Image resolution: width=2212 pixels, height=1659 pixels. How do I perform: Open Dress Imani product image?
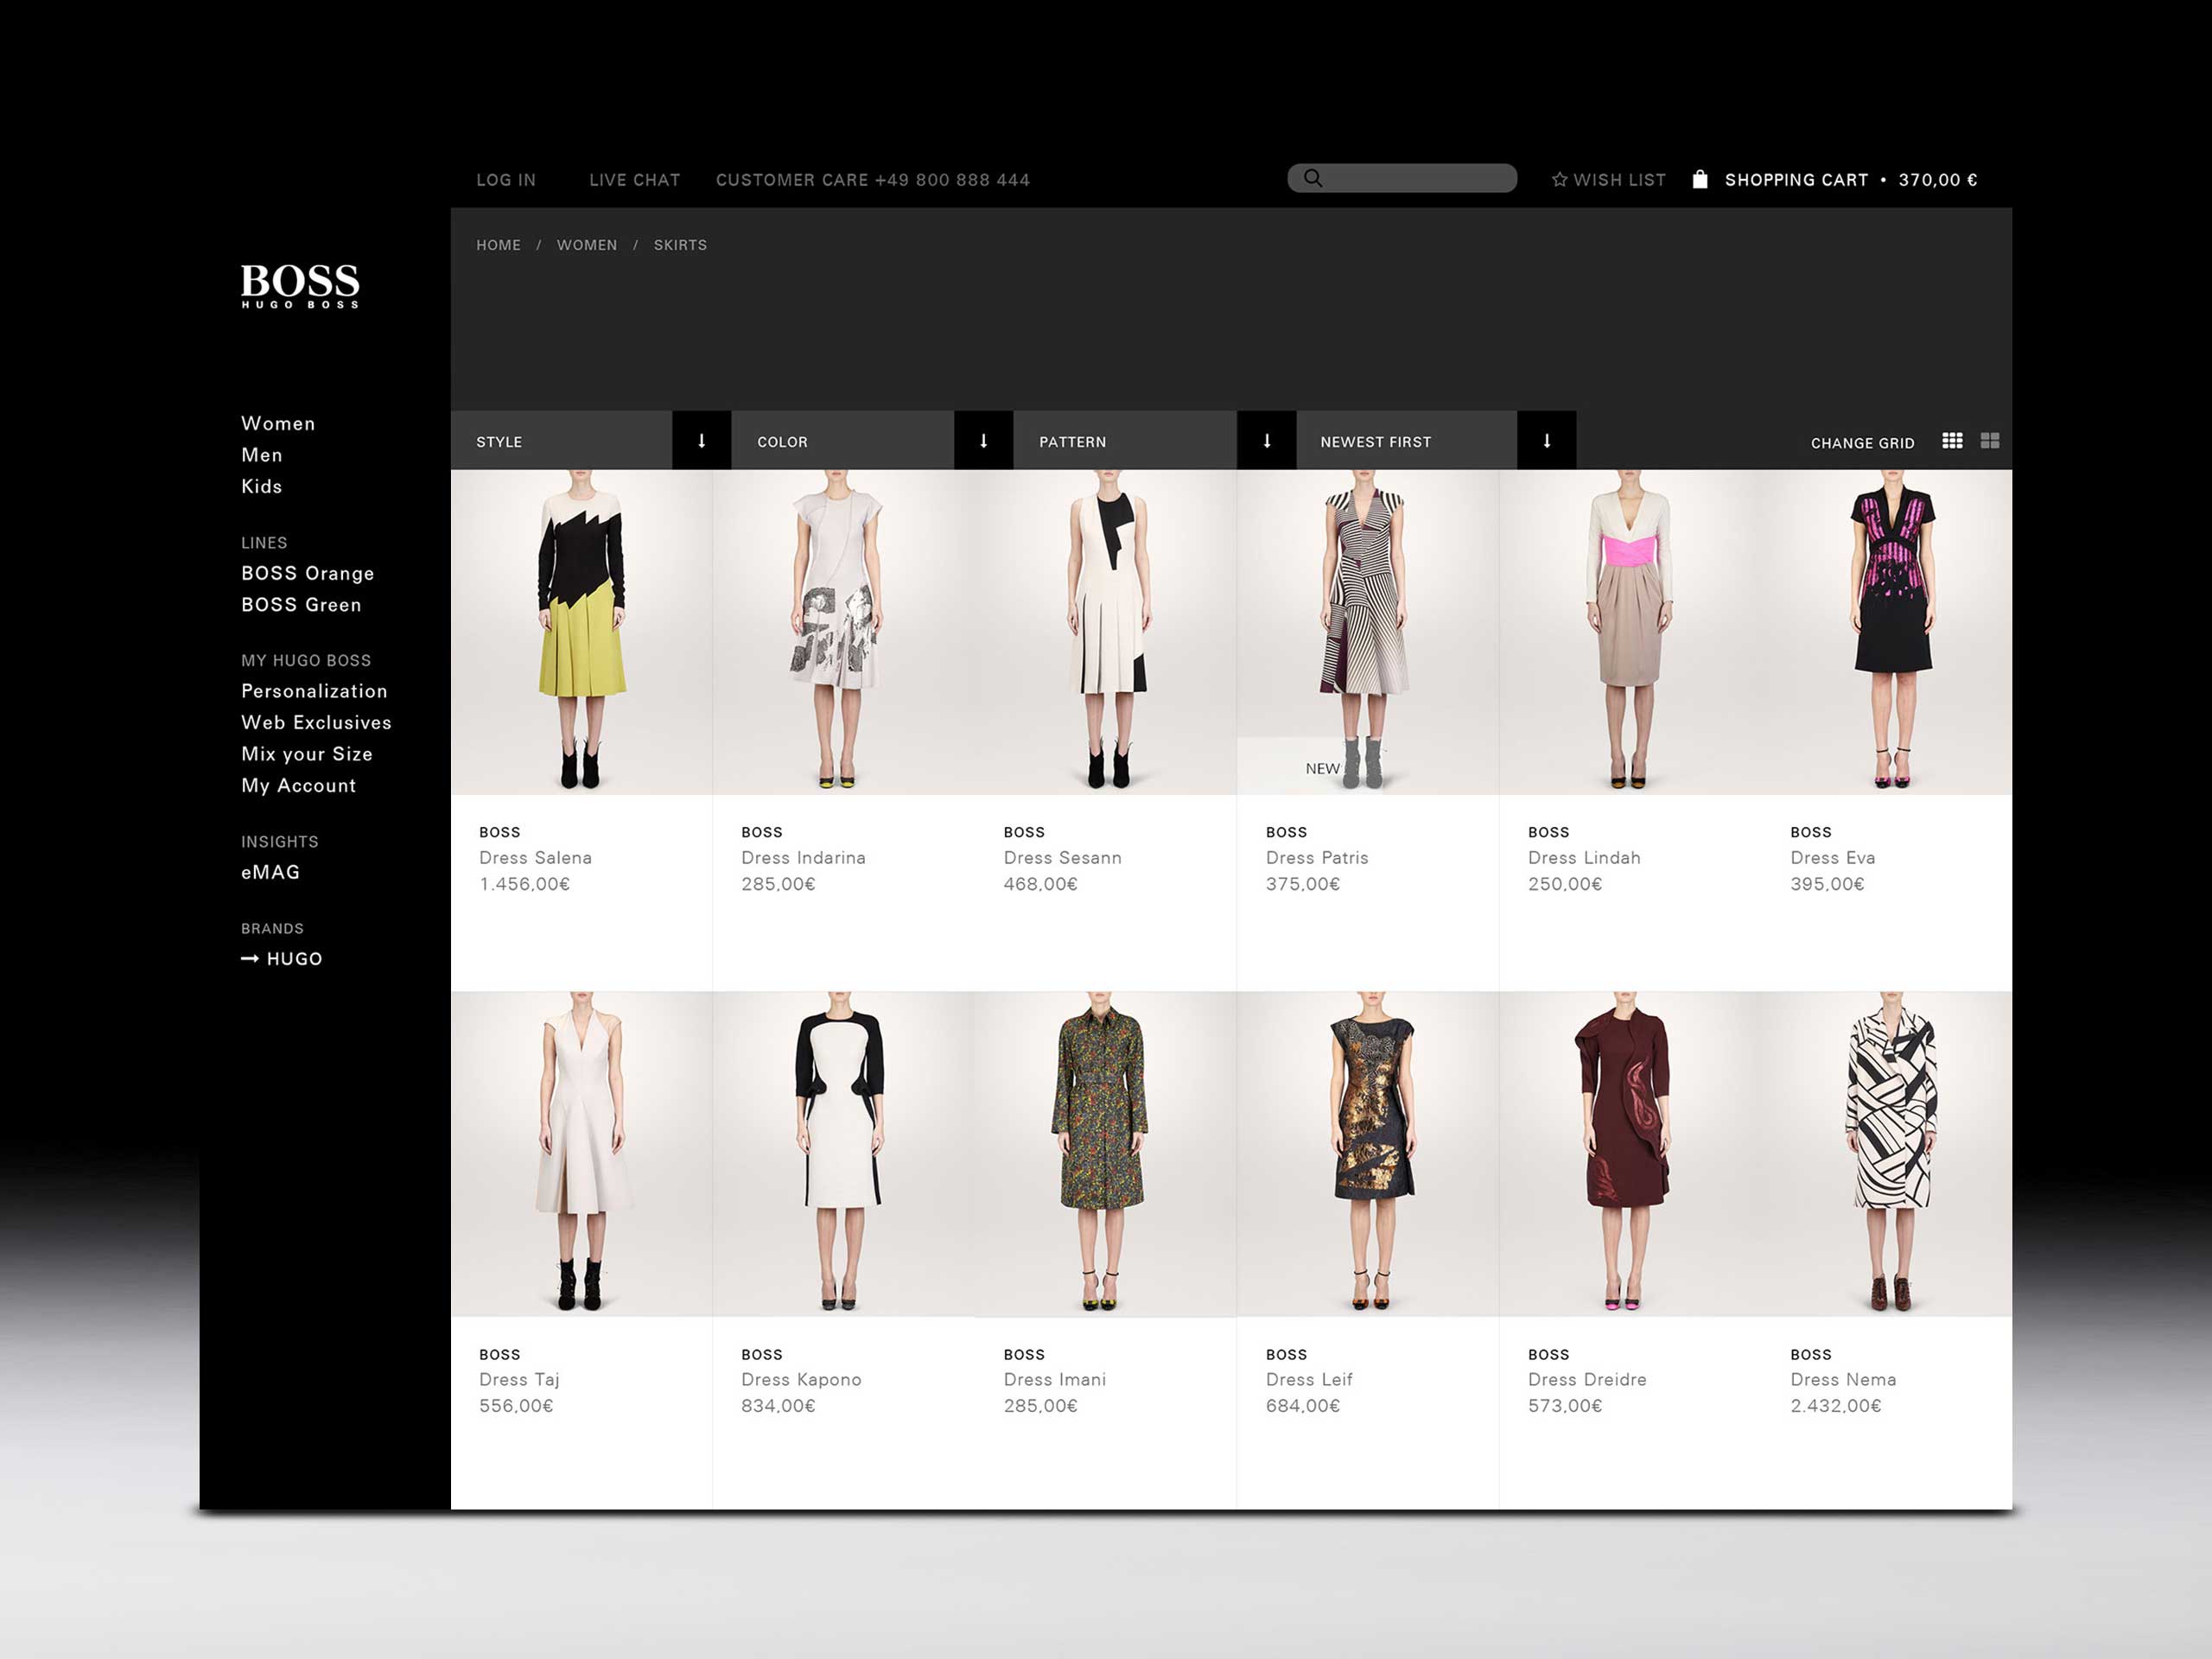click(x=1105, y=1154)
